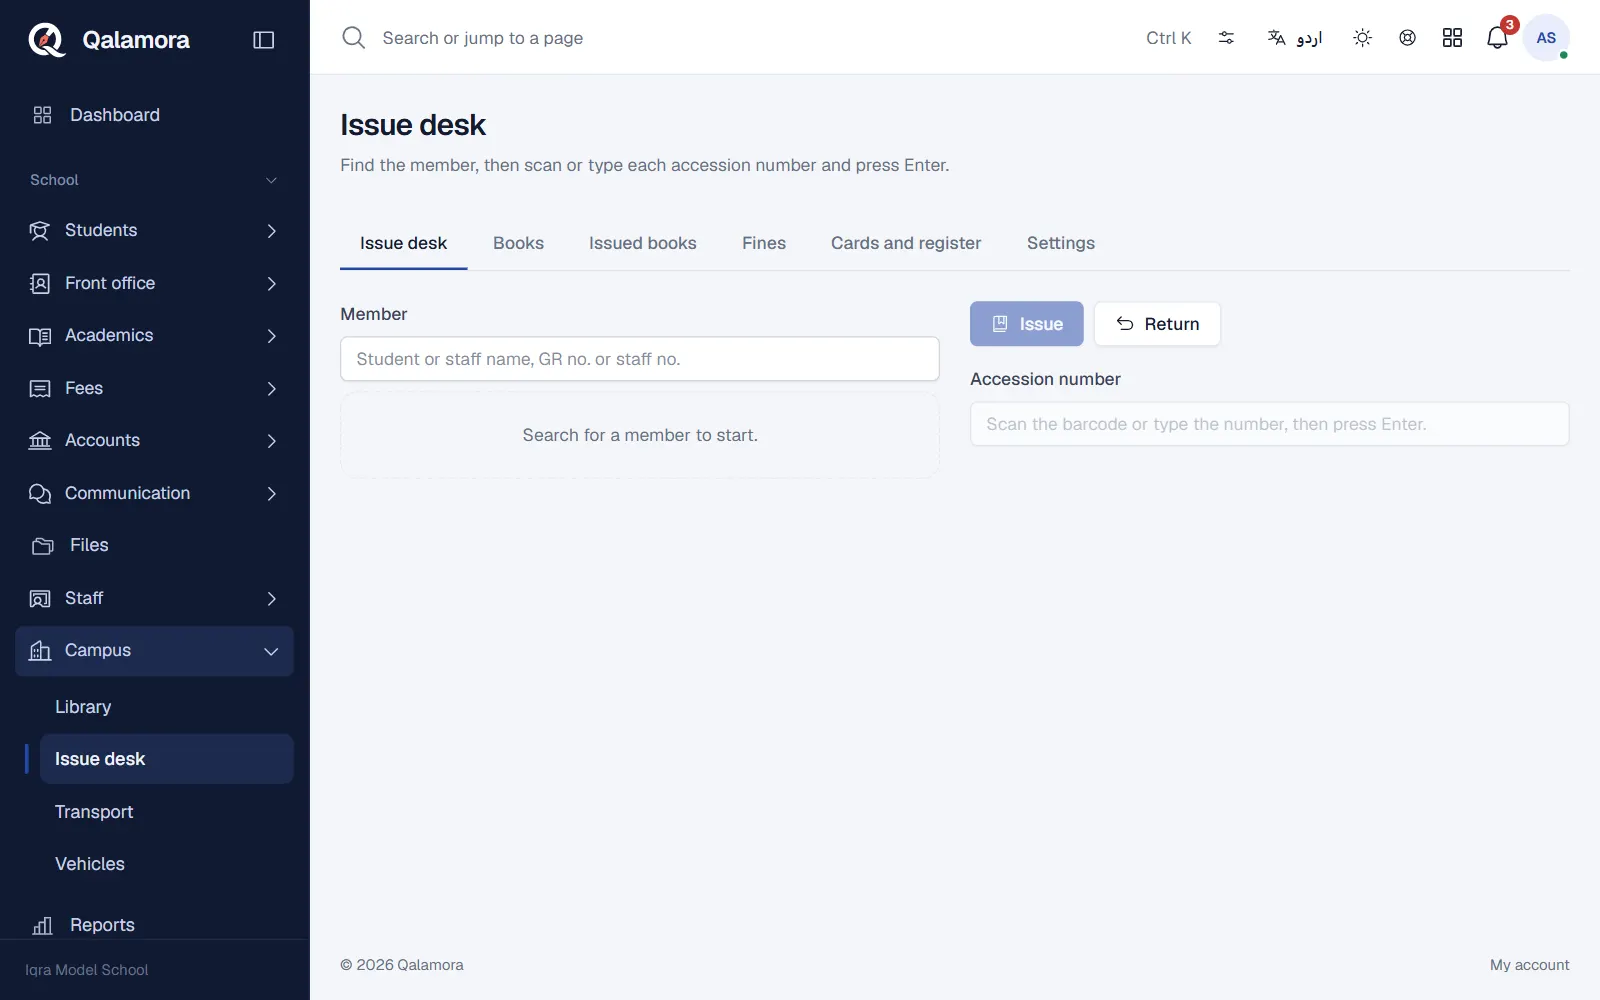Image resolution: width=1600 pixels, height=1000 pixels.
Task: Expand the Staff submenu chevron
Action: (x=271, y=599)
